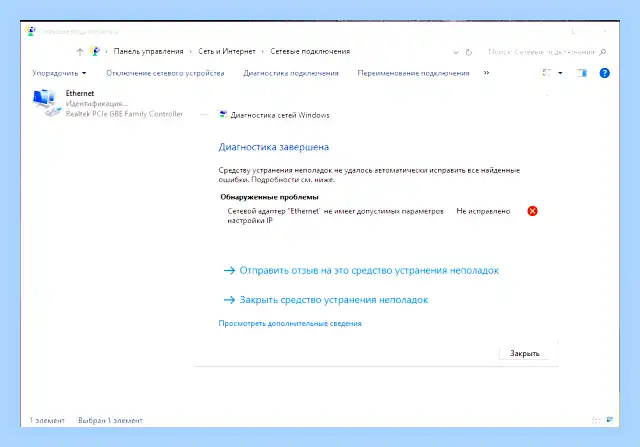Click the up-arrow navigation icon

click(x=80, y=52)
